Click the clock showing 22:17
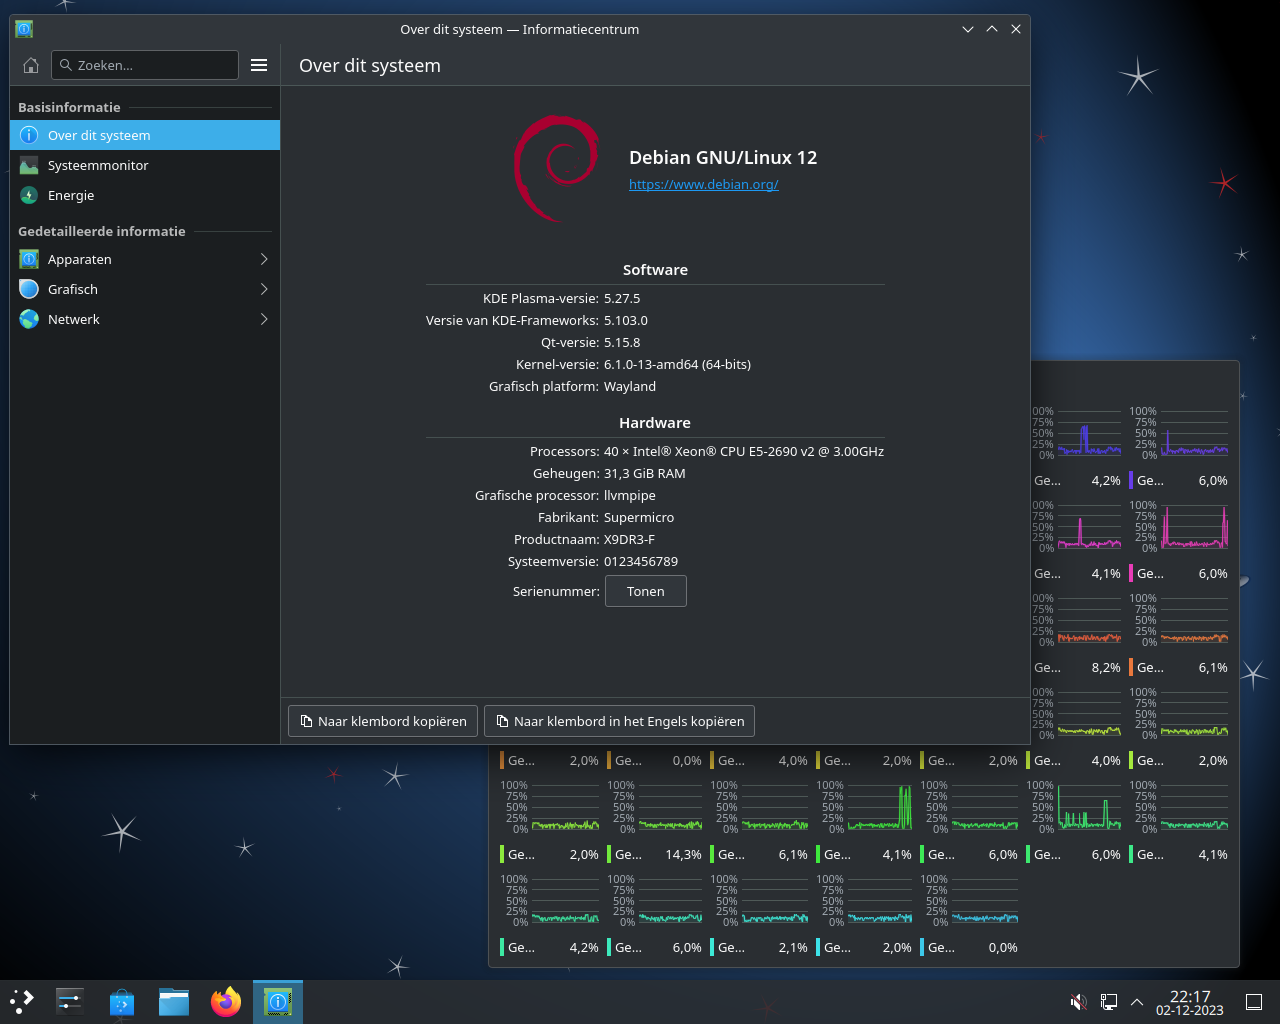The image size is (1280, 1024). [1190, 1002]
